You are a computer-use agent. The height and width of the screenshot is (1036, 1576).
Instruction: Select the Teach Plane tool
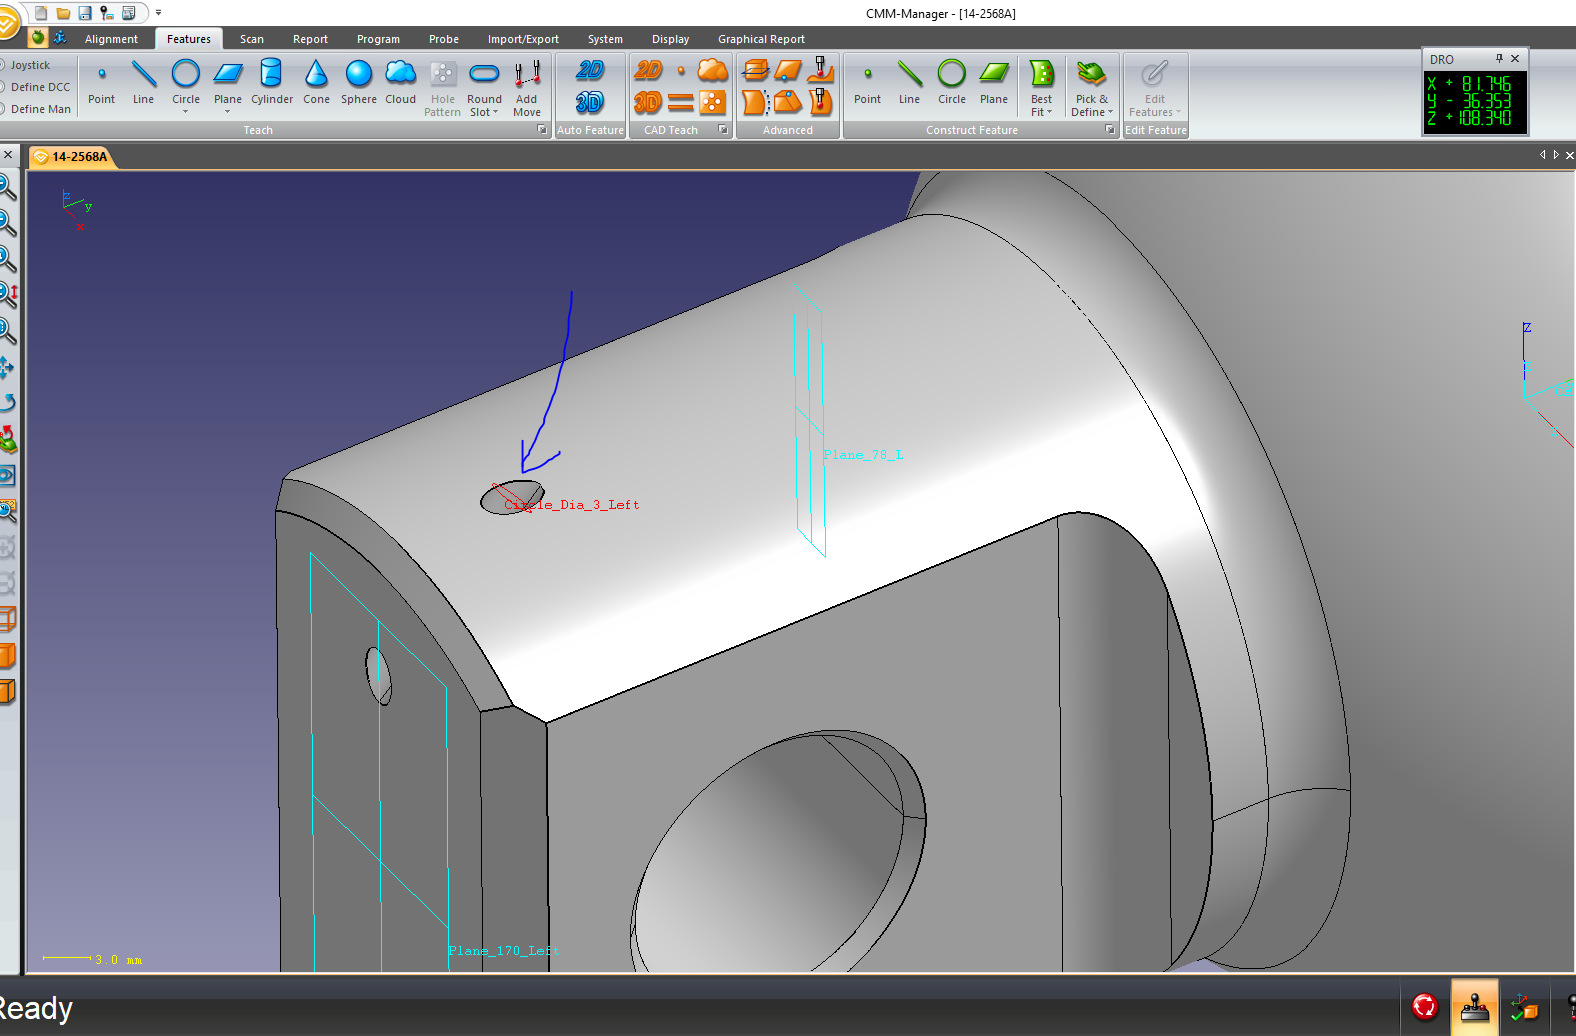[228, 80]
